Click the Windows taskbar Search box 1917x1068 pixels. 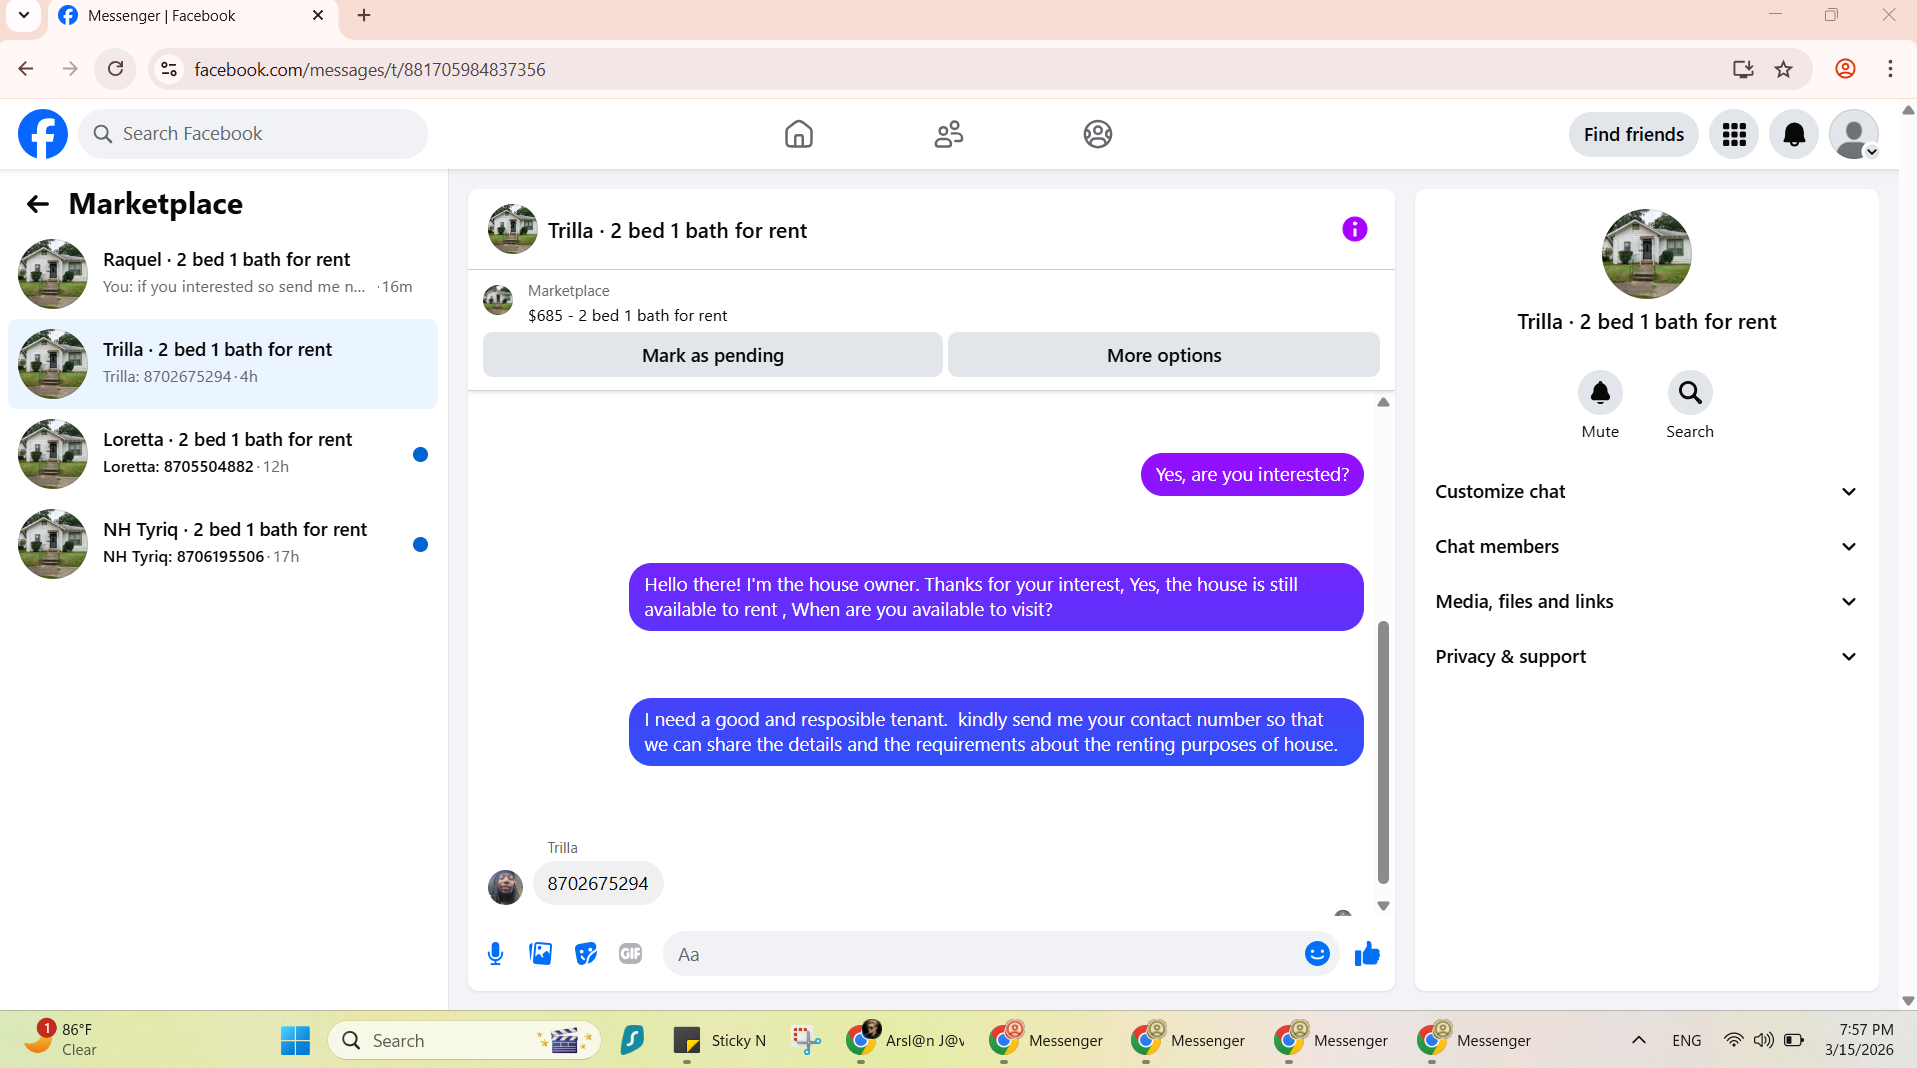click(464, 1040)
